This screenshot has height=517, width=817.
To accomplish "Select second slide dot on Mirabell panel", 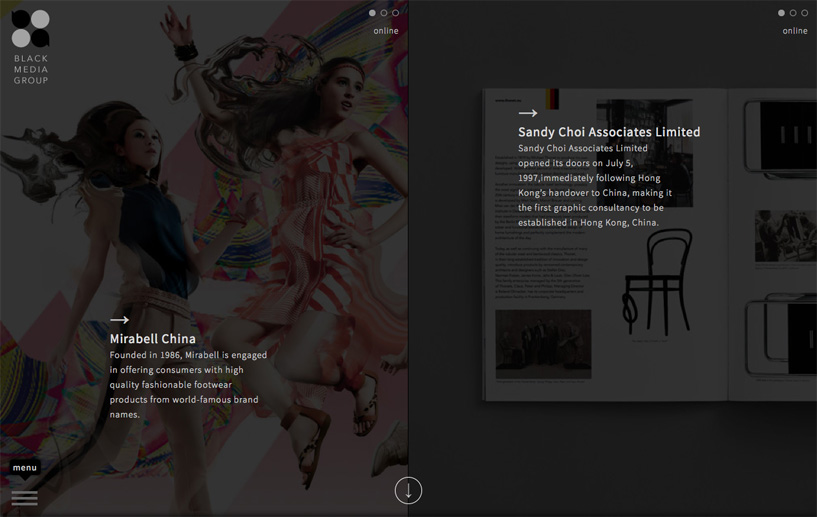I will coord(384,13).
